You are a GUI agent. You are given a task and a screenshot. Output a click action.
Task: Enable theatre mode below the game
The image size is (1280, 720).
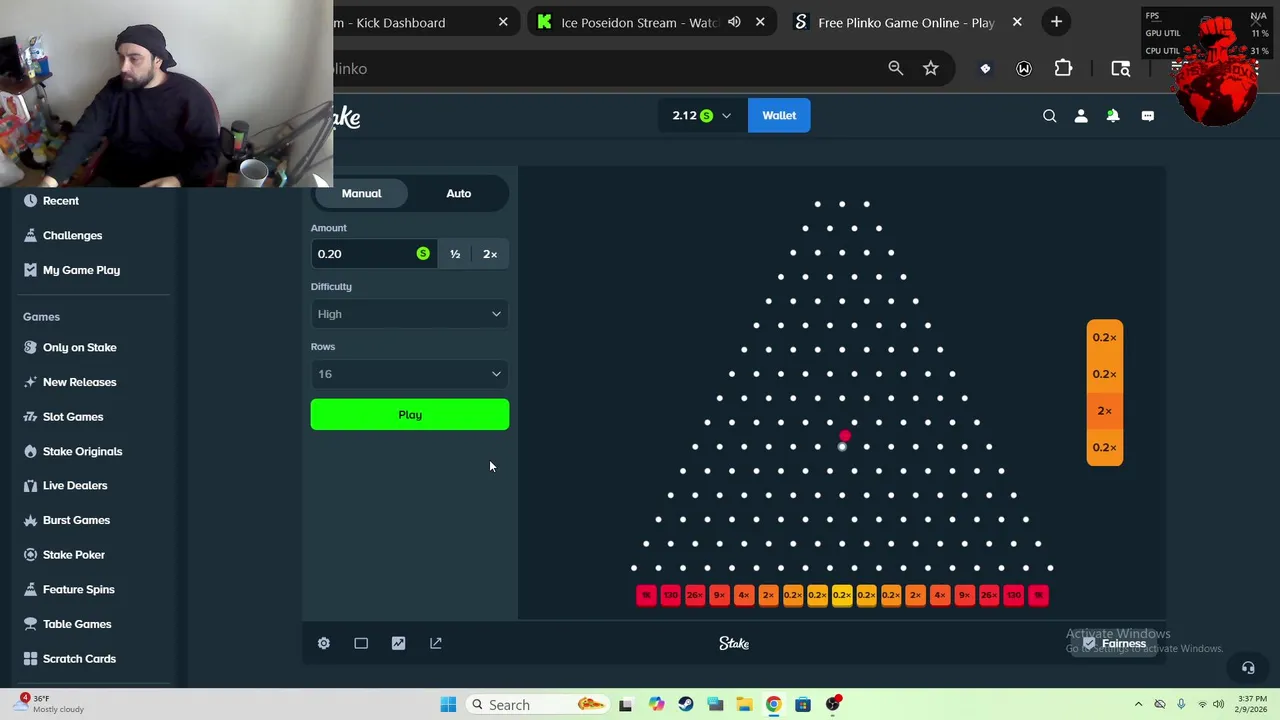(x=361, y=643)
